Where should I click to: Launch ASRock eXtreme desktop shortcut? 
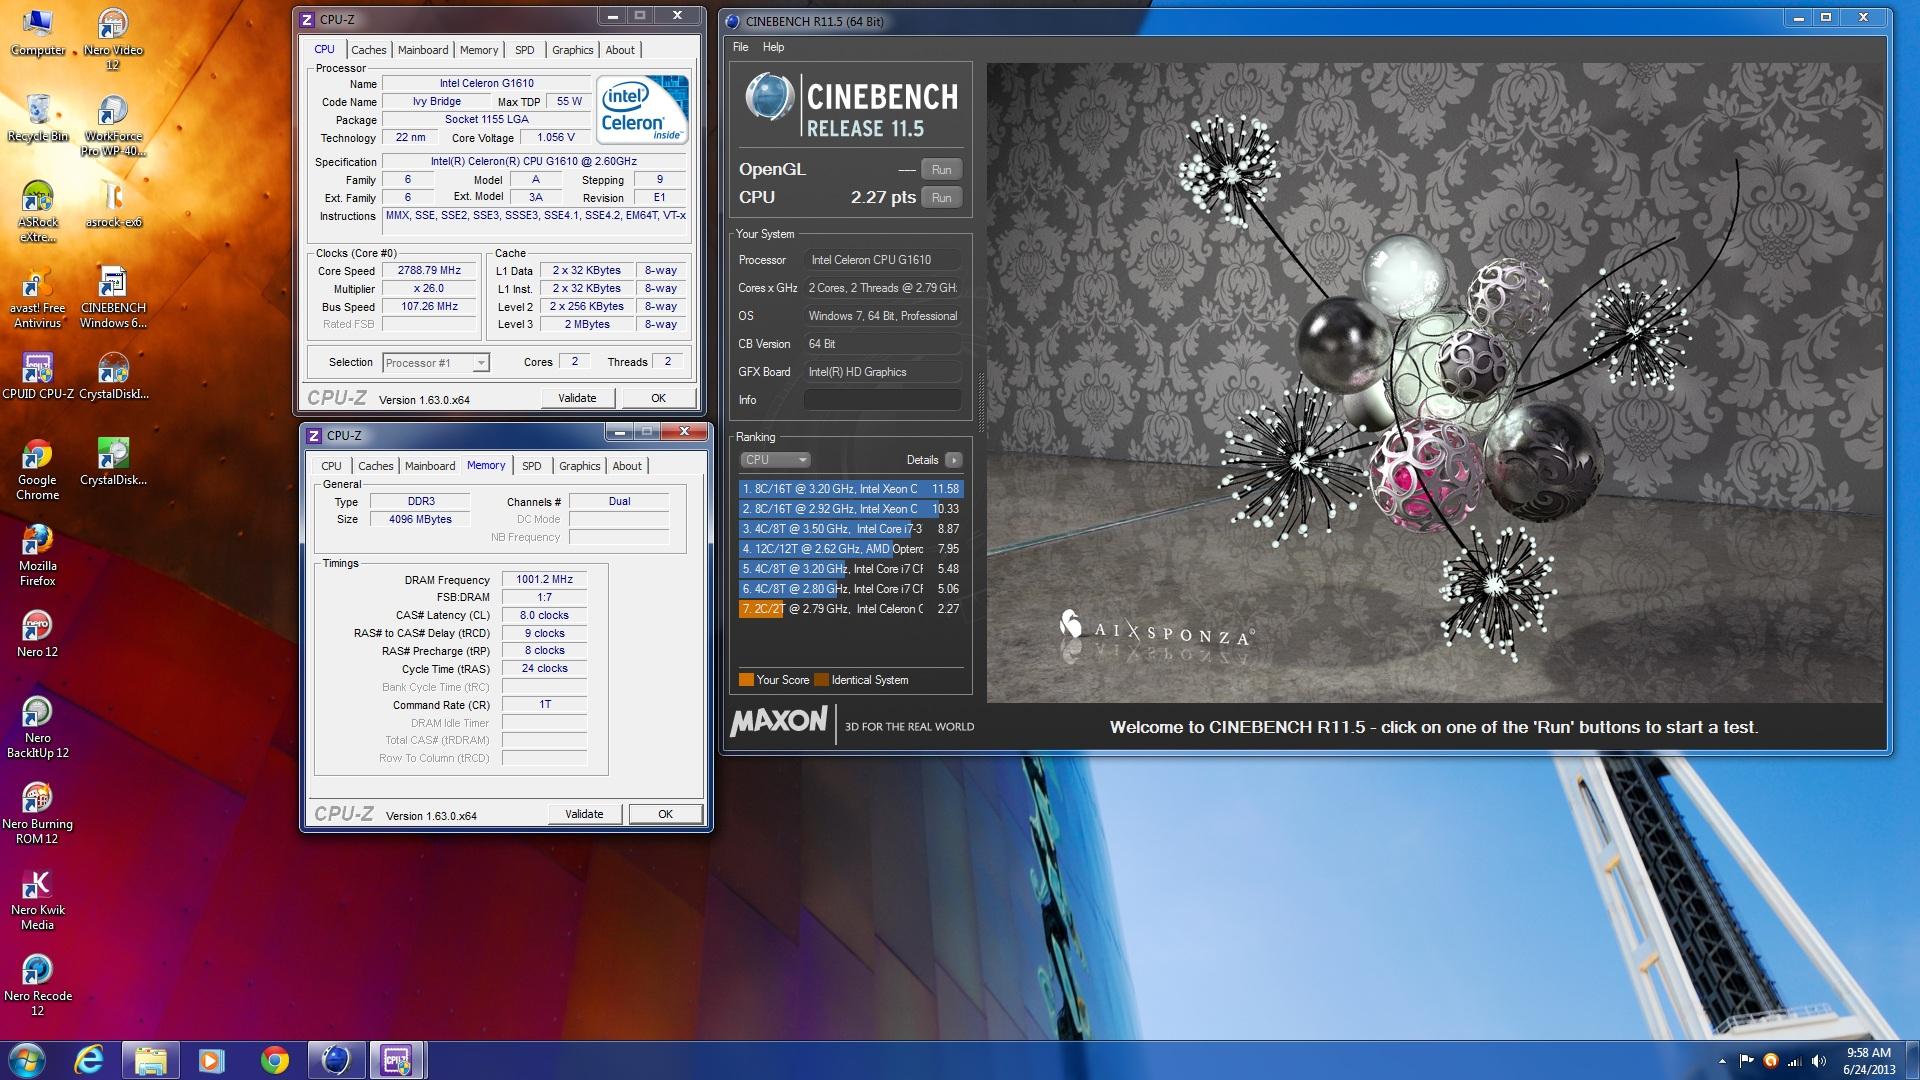click(38, 211)
